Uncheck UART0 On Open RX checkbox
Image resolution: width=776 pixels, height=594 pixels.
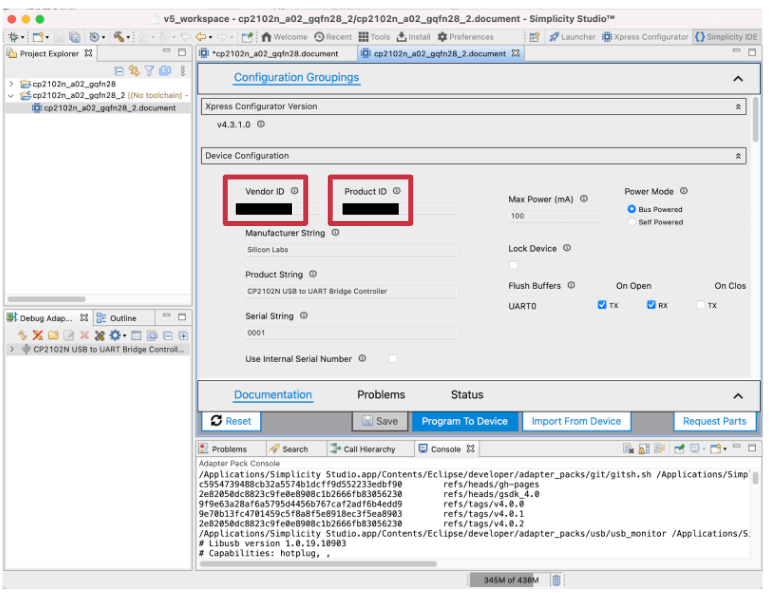click(651, 305)
